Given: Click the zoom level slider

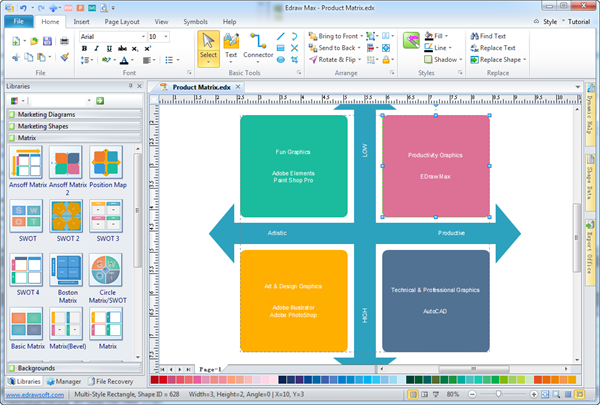Looking at the screenshot, I should 498,394.
